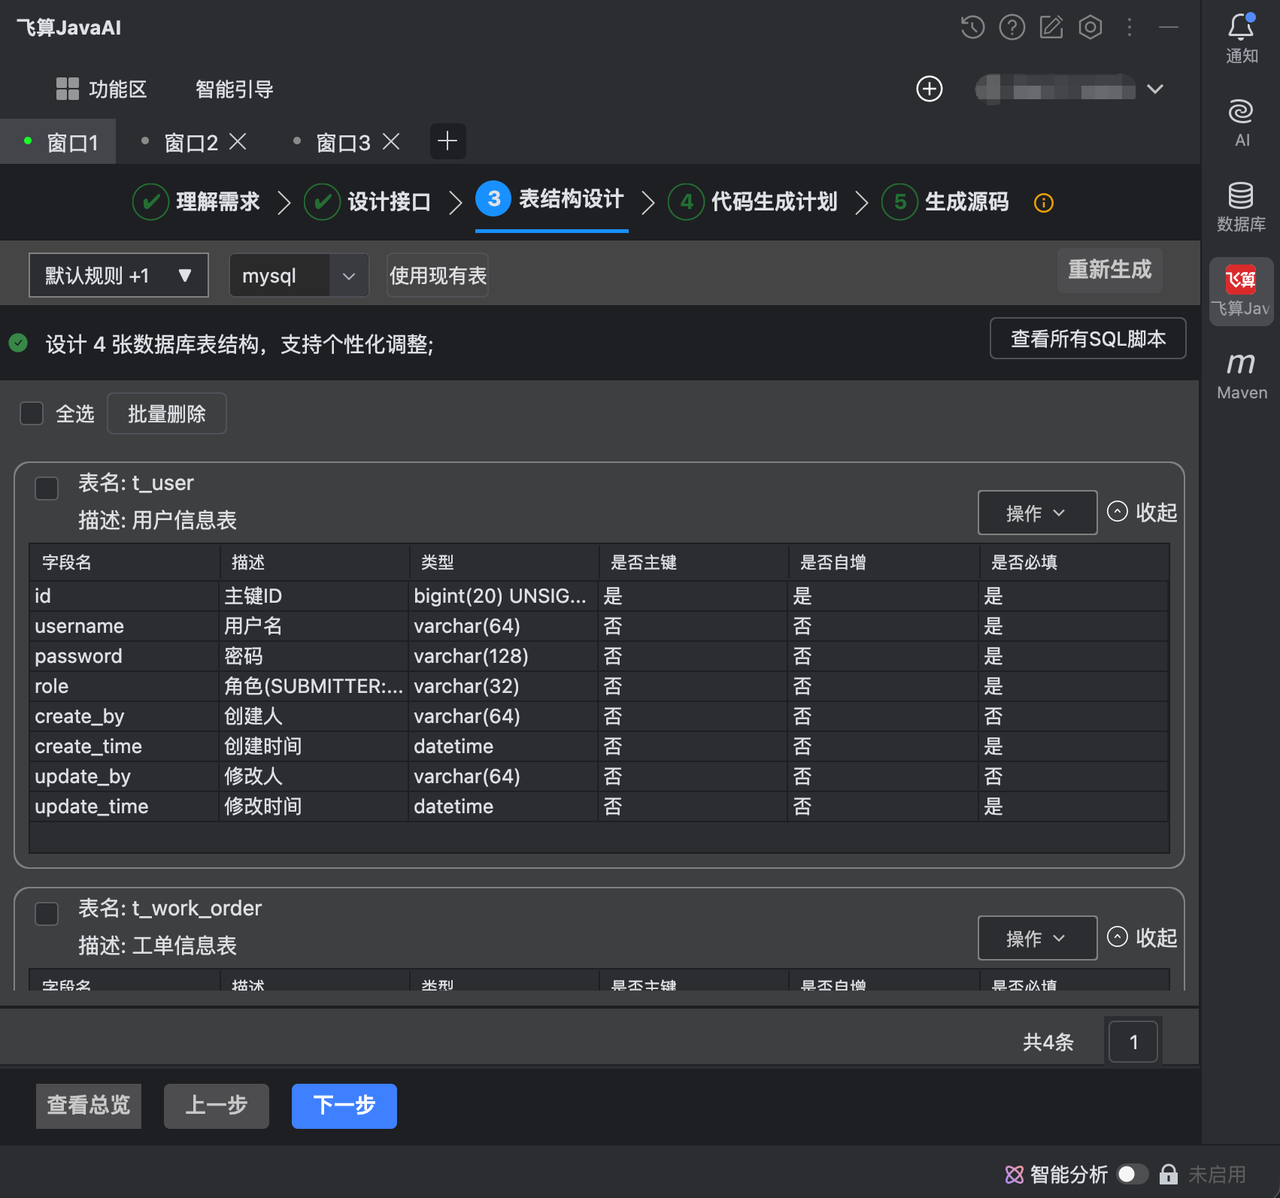
Task: Click 查看所有SQL脚本 button
Action: pyautogui.click(x=1088, y=338)
